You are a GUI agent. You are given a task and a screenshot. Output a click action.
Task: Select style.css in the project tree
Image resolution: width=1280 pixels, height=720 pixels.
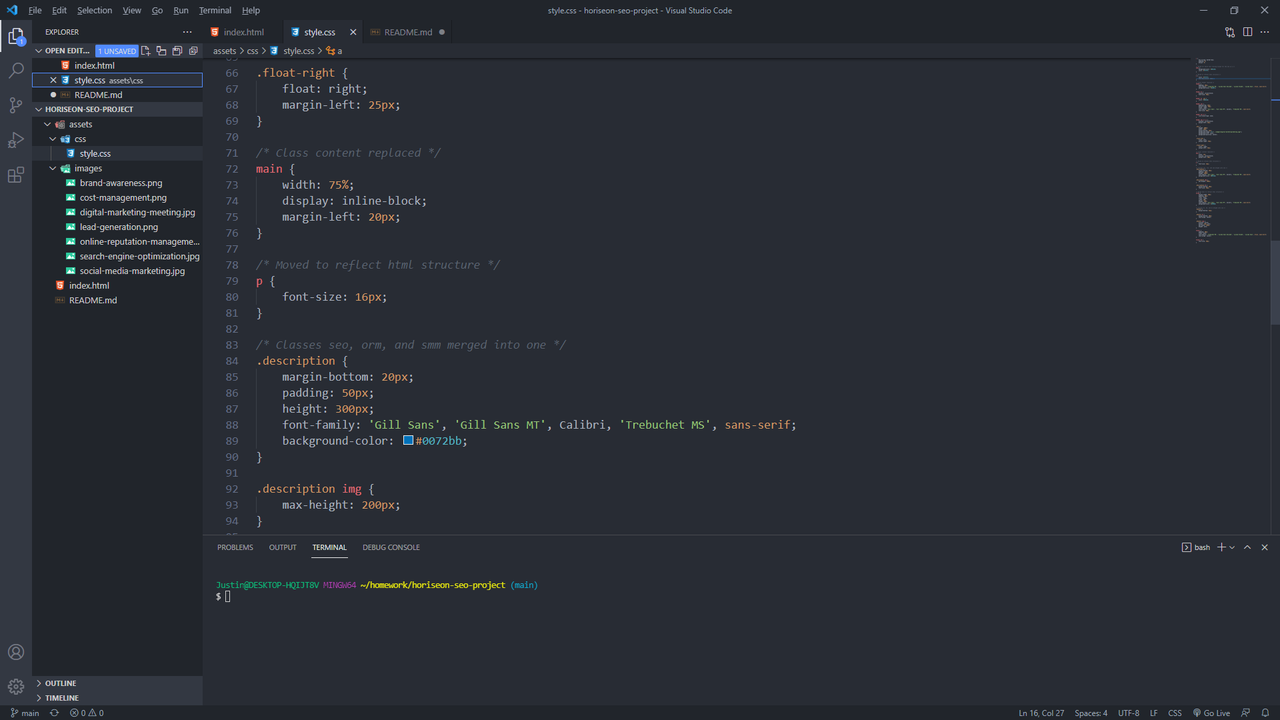(x=118, y=154)
